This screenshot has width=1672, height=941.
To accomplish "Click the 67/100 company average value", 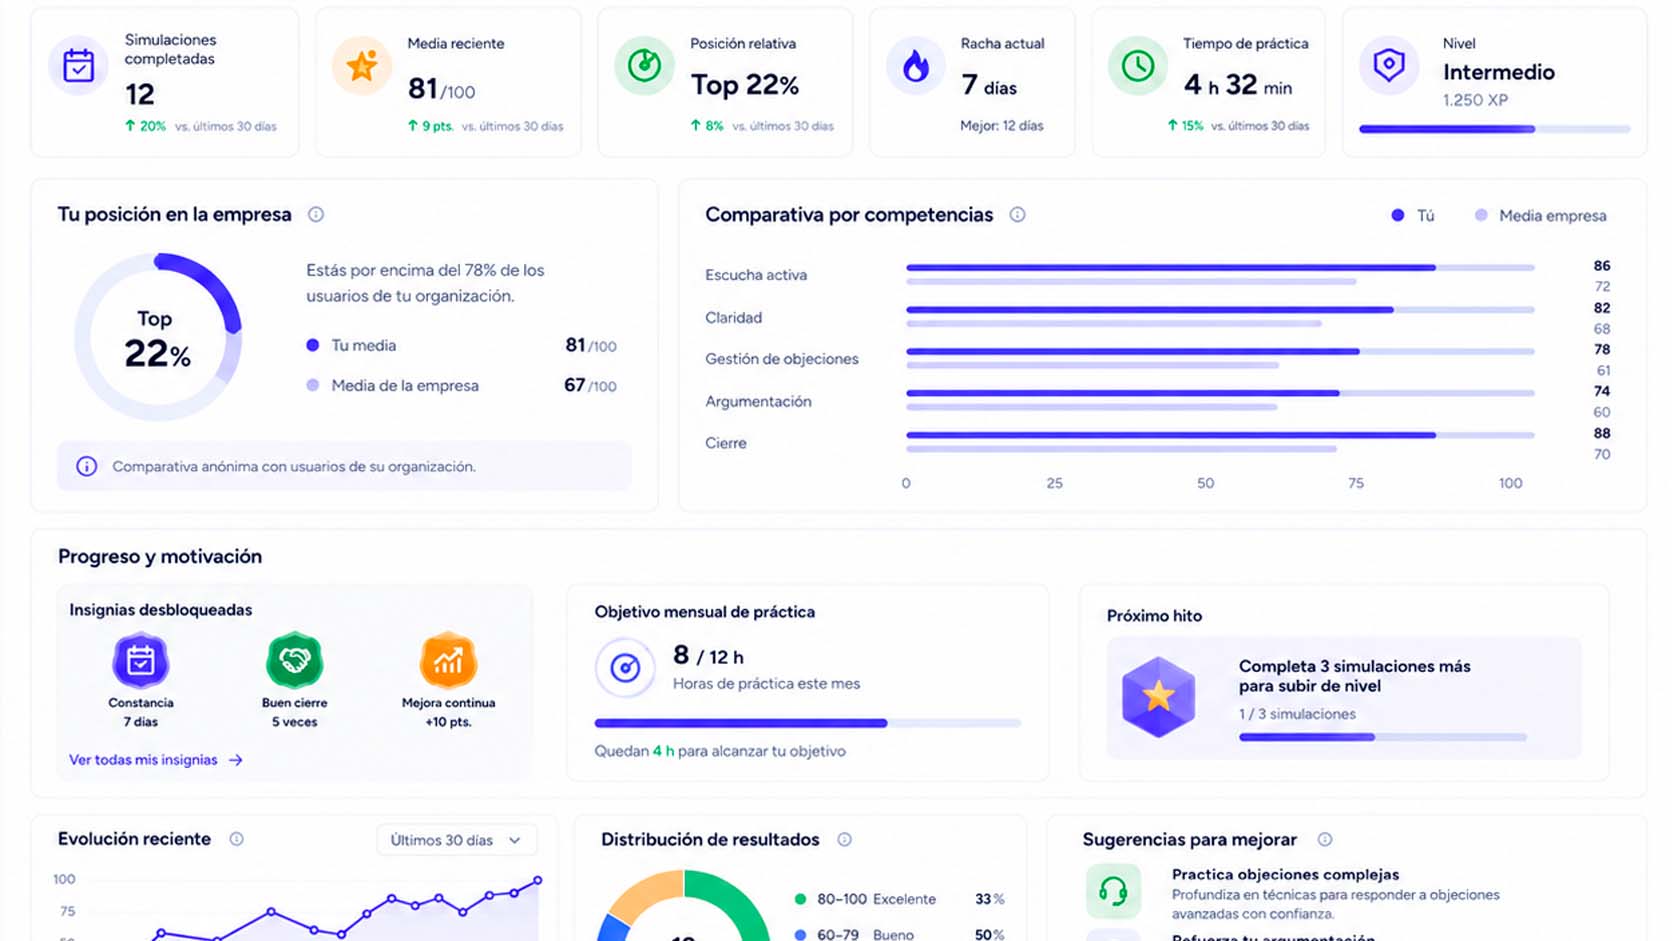I will coord(590,385).
